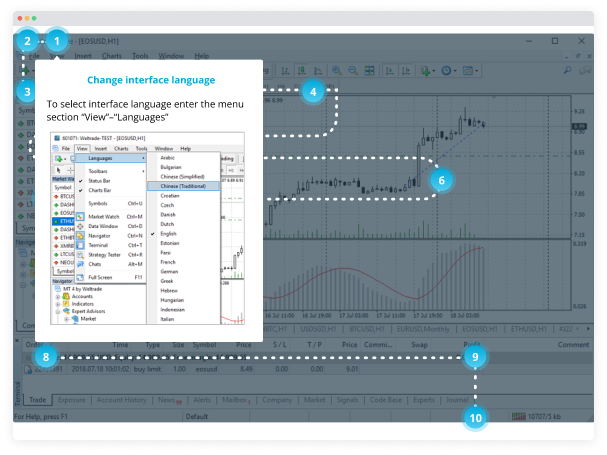Click the add indicators icon
The height and width of the screenshot is (455, 607).
tap(425, 70)
